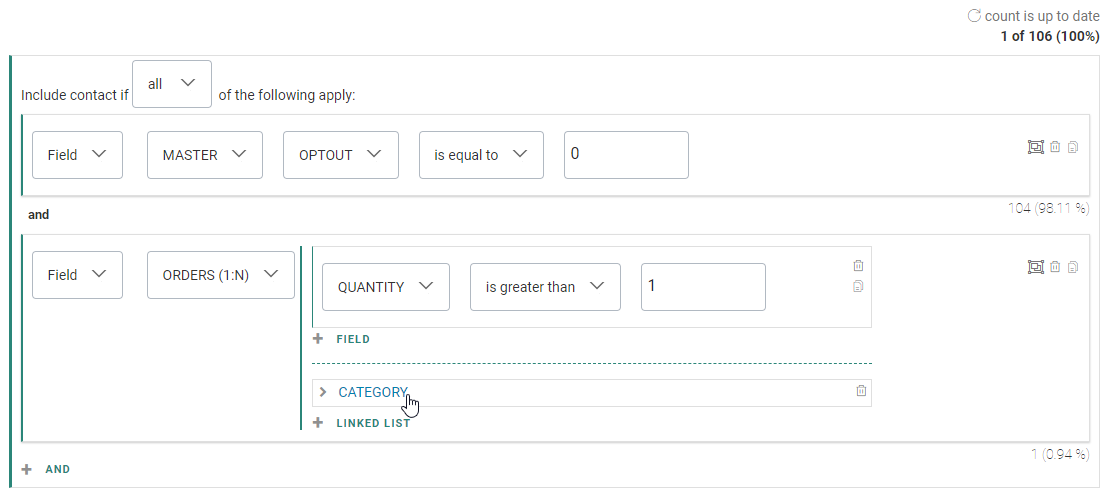Group the OPTOUT condition row
This screenshot has height=495, width=1100.
pyautogui.click(x=1035, y=147)
